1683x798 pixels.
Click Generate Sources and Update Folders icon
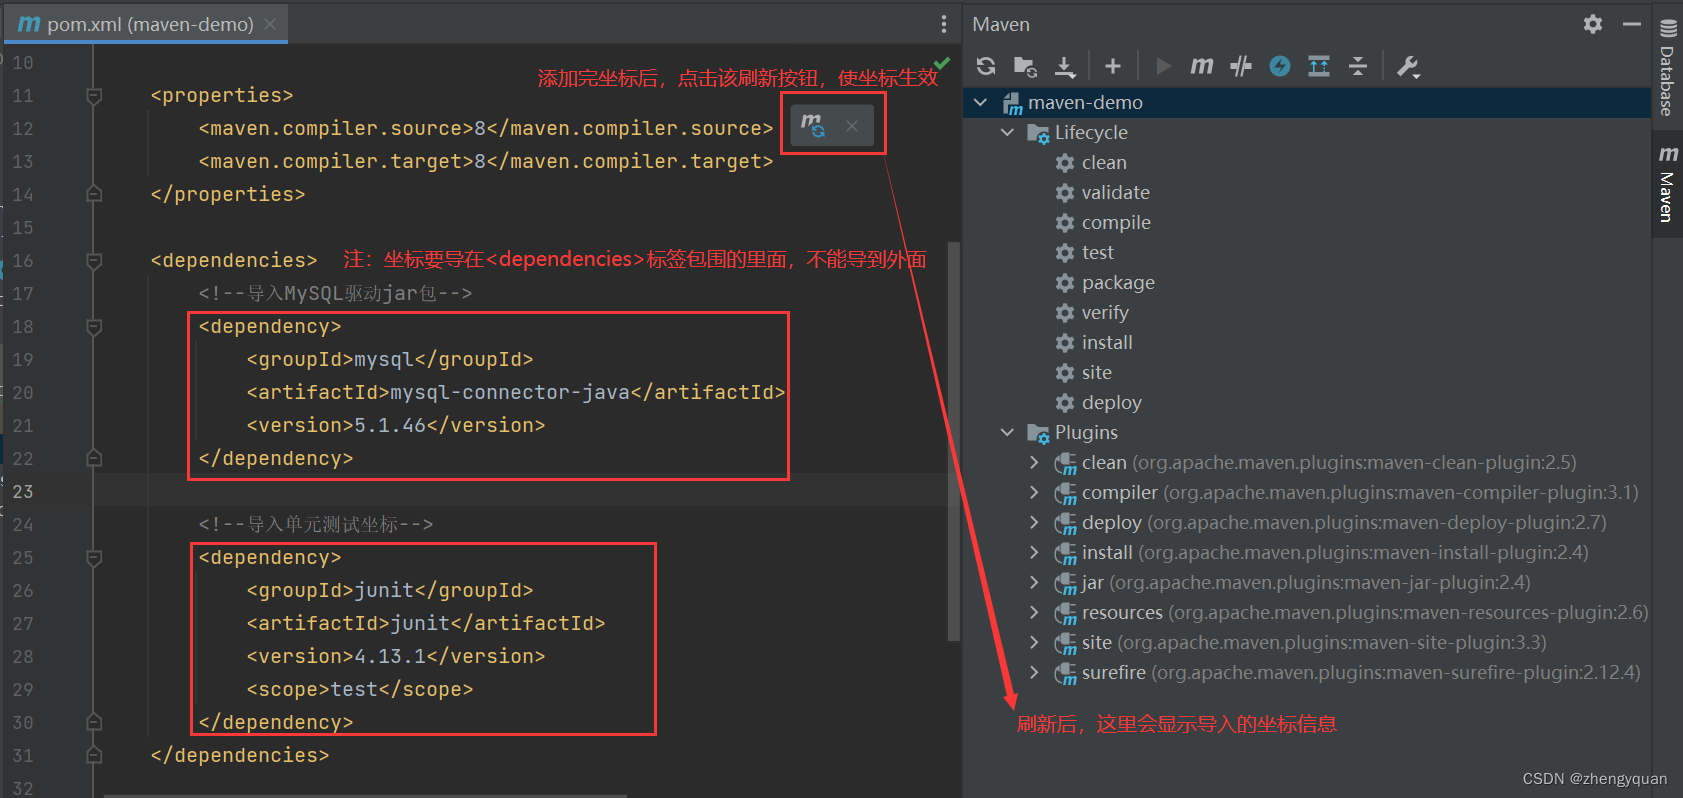1025,66
